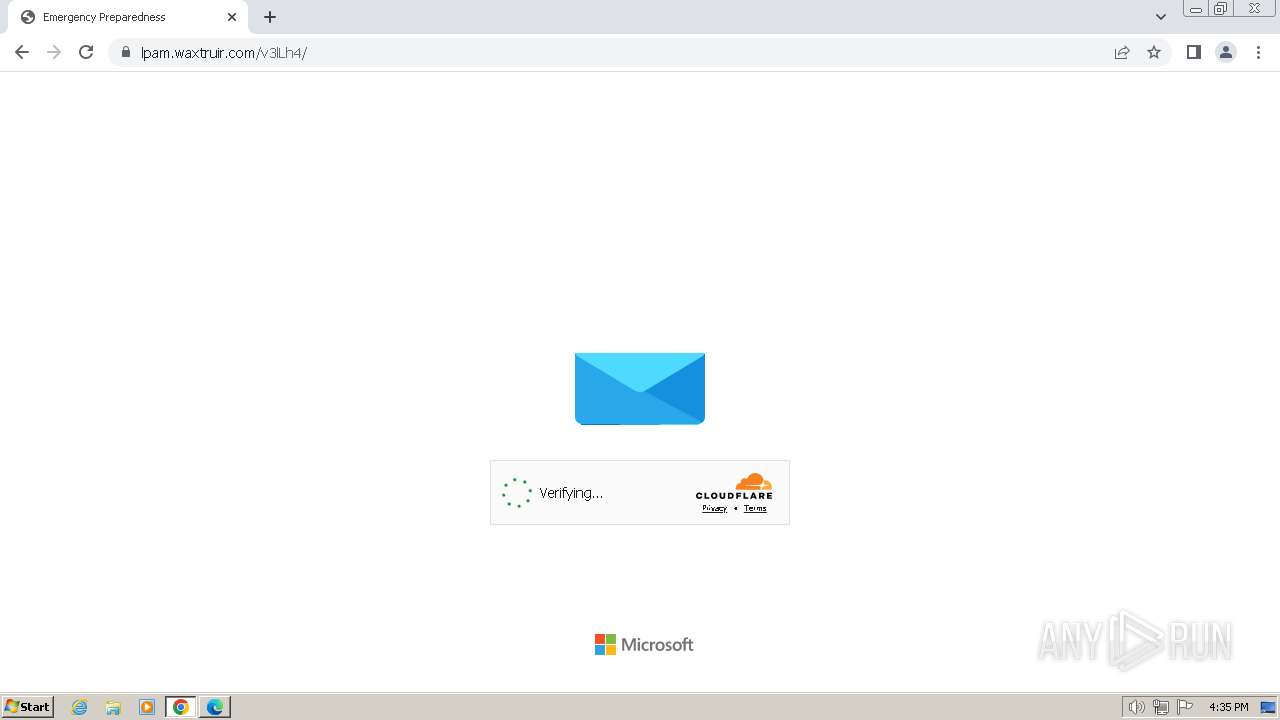The image size is (1280, 720).
Task: Launch Internet Explorer from taskbar
Action: coord(80,707)
